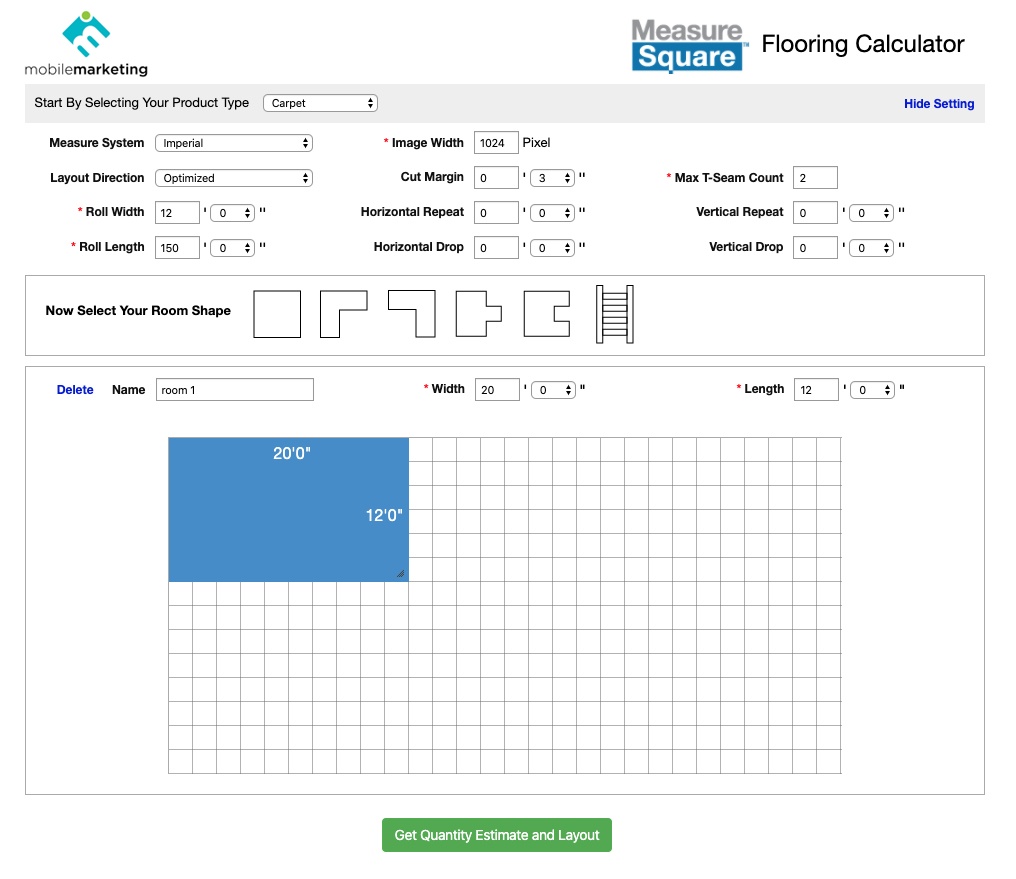
Task: Open the Layout Direction dropdown
Action: pos(234,178)
